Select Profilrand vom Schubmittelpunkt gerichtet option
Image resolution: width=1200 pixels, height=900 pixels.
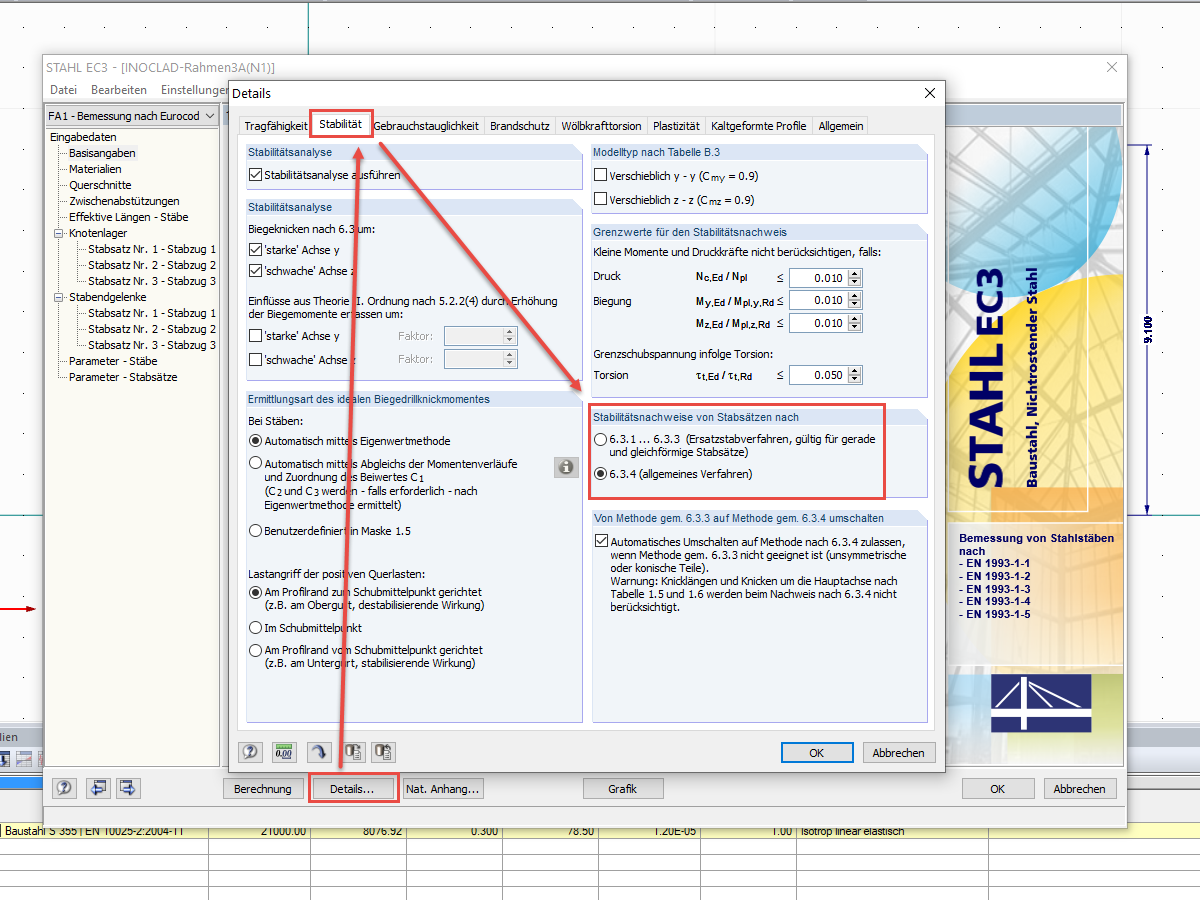coord(255,650)
